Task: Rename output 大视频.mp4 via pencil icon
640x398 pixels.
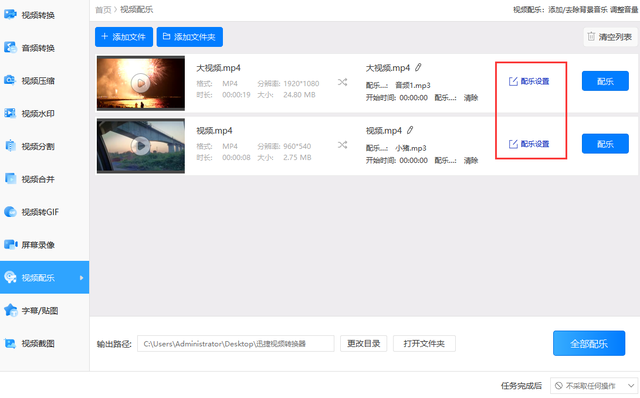Action: tap(418, 67)
